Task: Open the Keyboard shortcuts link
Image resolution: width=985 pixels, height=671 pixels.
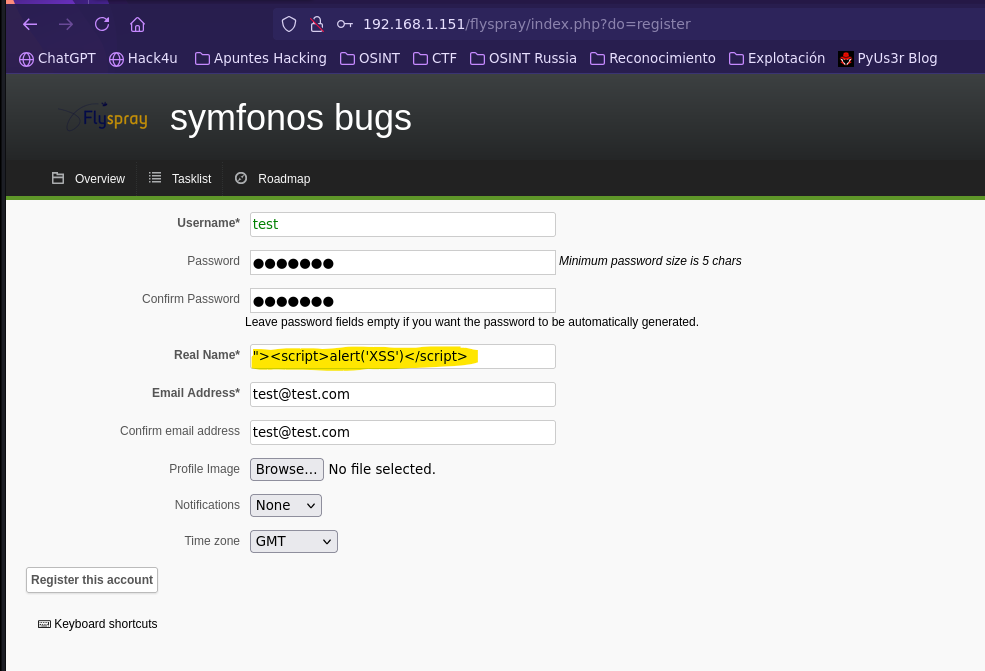Action: [x=98, y=624]
